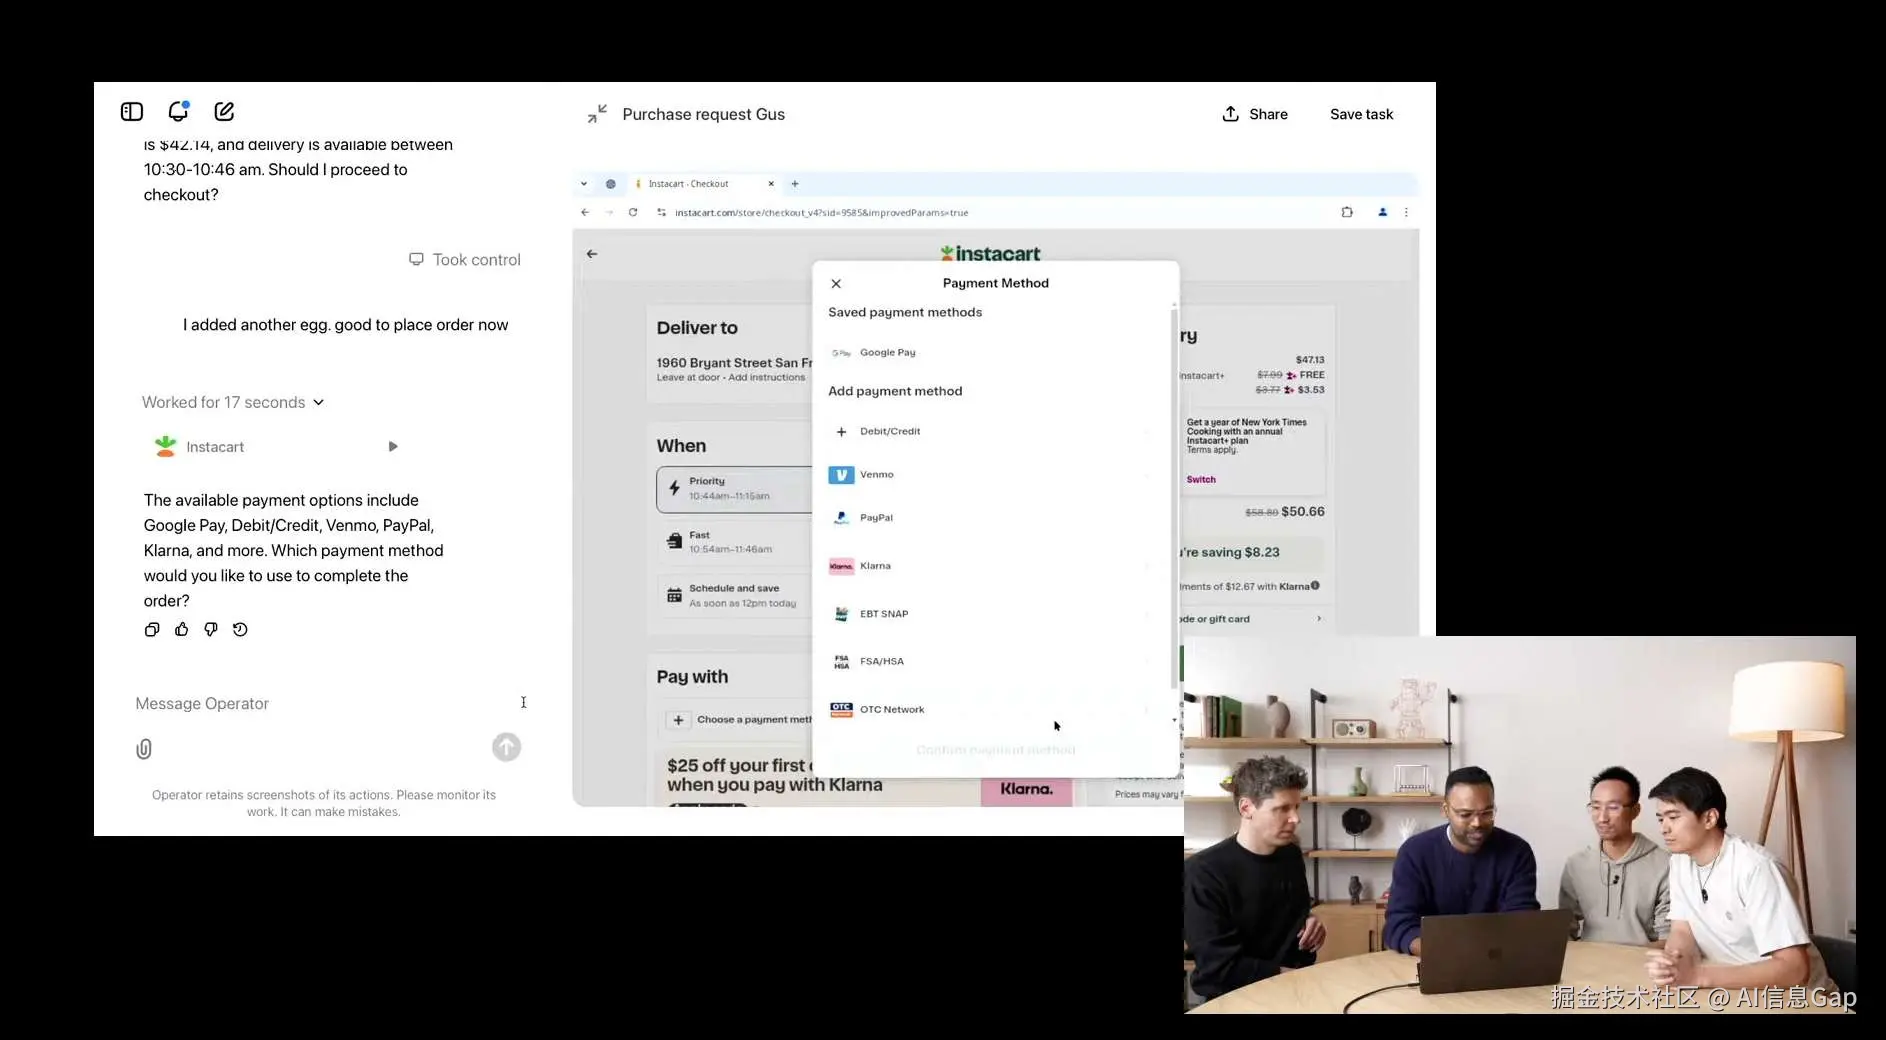Copy the Operator response
The height and width of the screenshot is (1040, 1886).
[152, 630]
